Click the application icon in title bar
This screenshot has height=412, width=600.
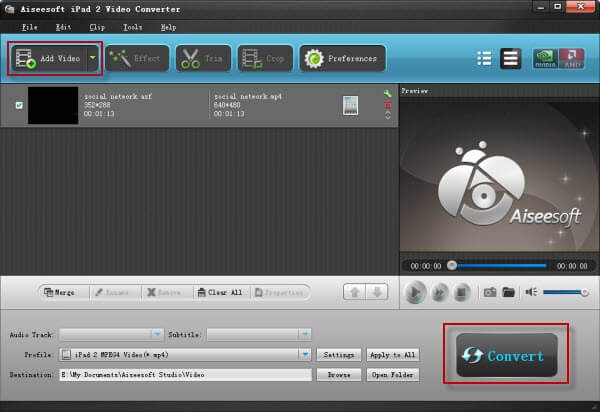pyautogui.click(x=10, y=9)
